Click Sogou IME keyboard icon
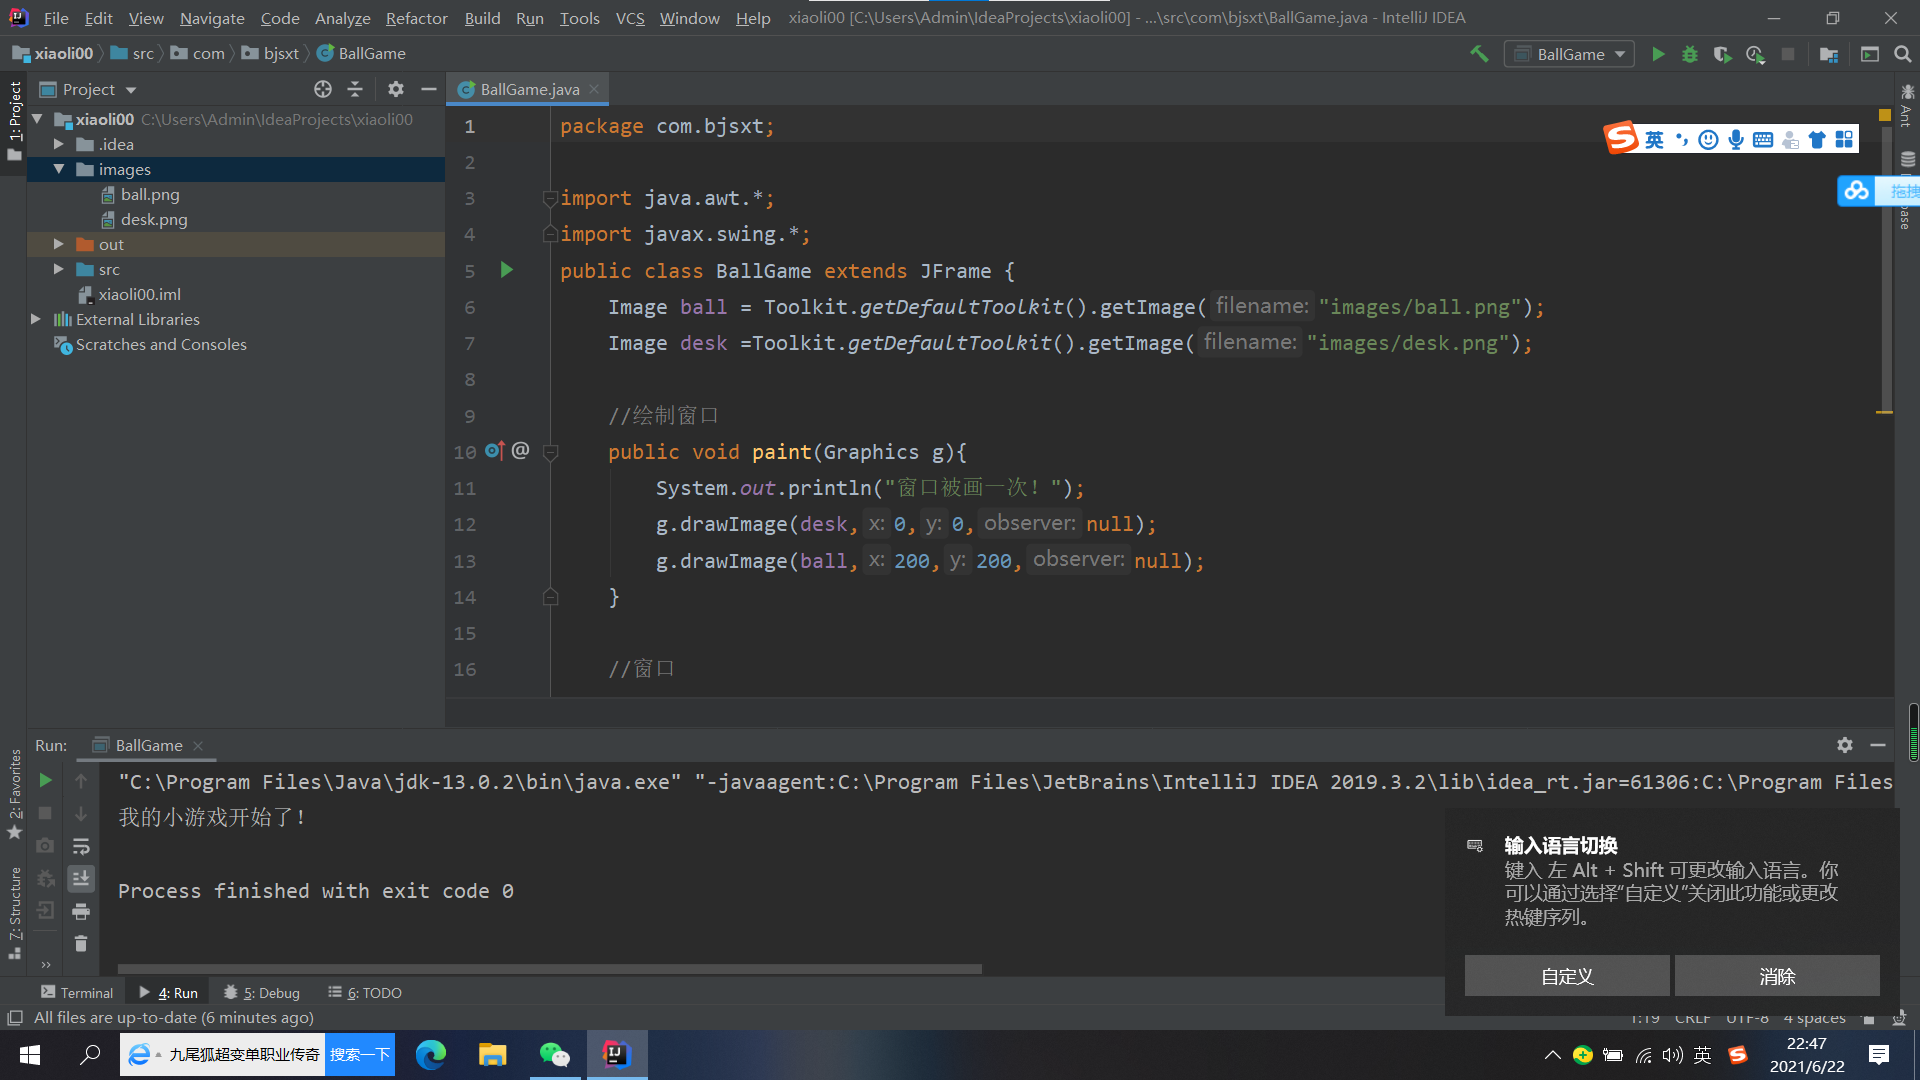The image size is (1920, 1080). pyautogui.click(x=1763, y=140)
